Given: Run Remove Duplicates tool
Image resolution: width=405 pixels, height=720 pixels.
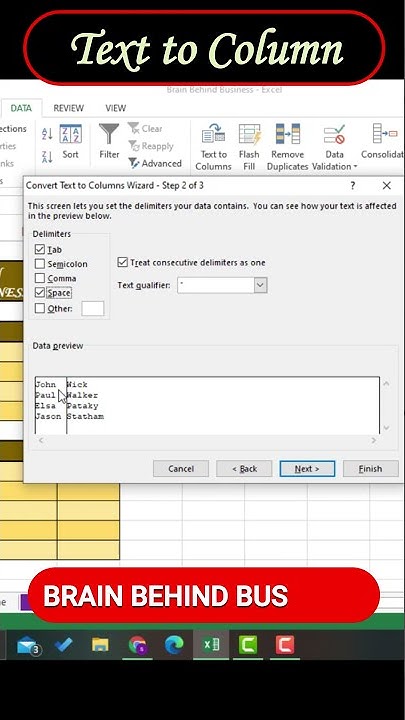Looking at the screenshot, I should [x=287, y=147].
